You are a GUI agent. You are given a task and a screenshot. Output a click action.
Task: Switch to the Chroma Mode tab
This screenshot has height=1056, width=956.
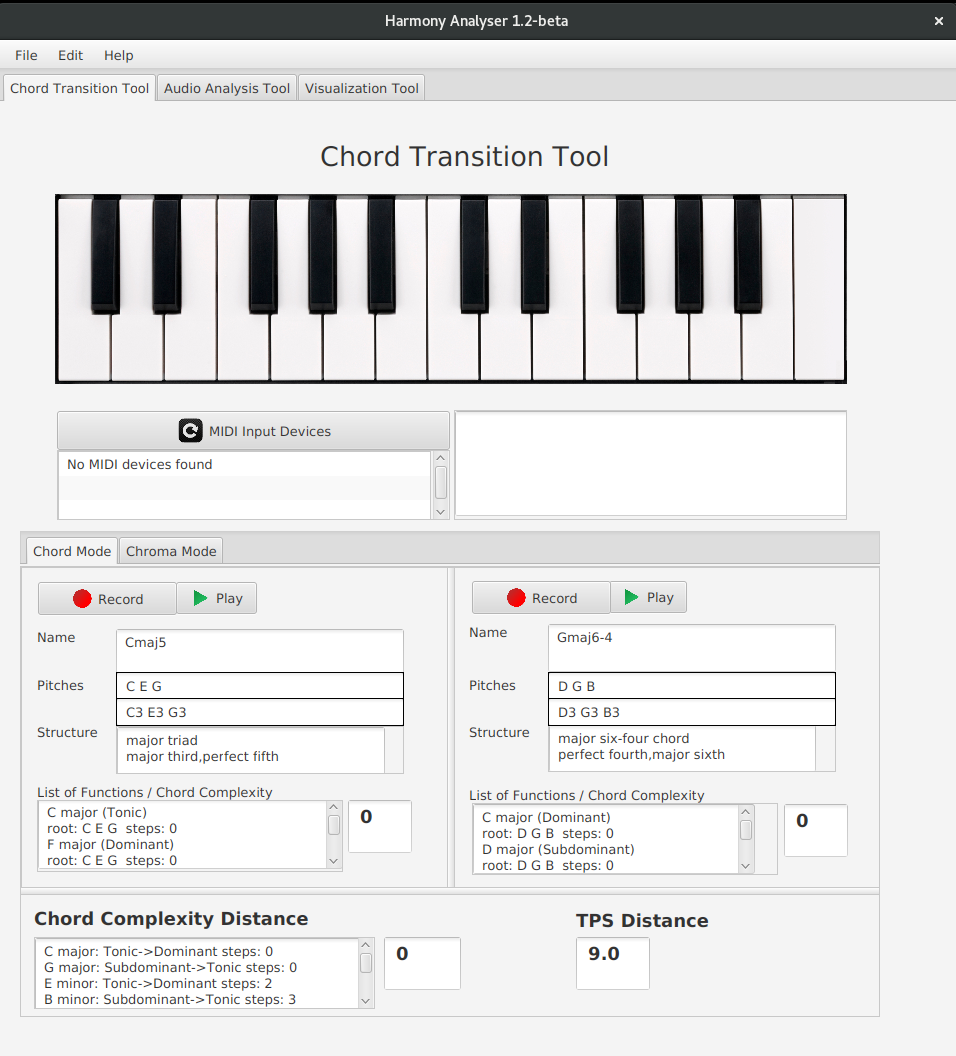(170, 551)
